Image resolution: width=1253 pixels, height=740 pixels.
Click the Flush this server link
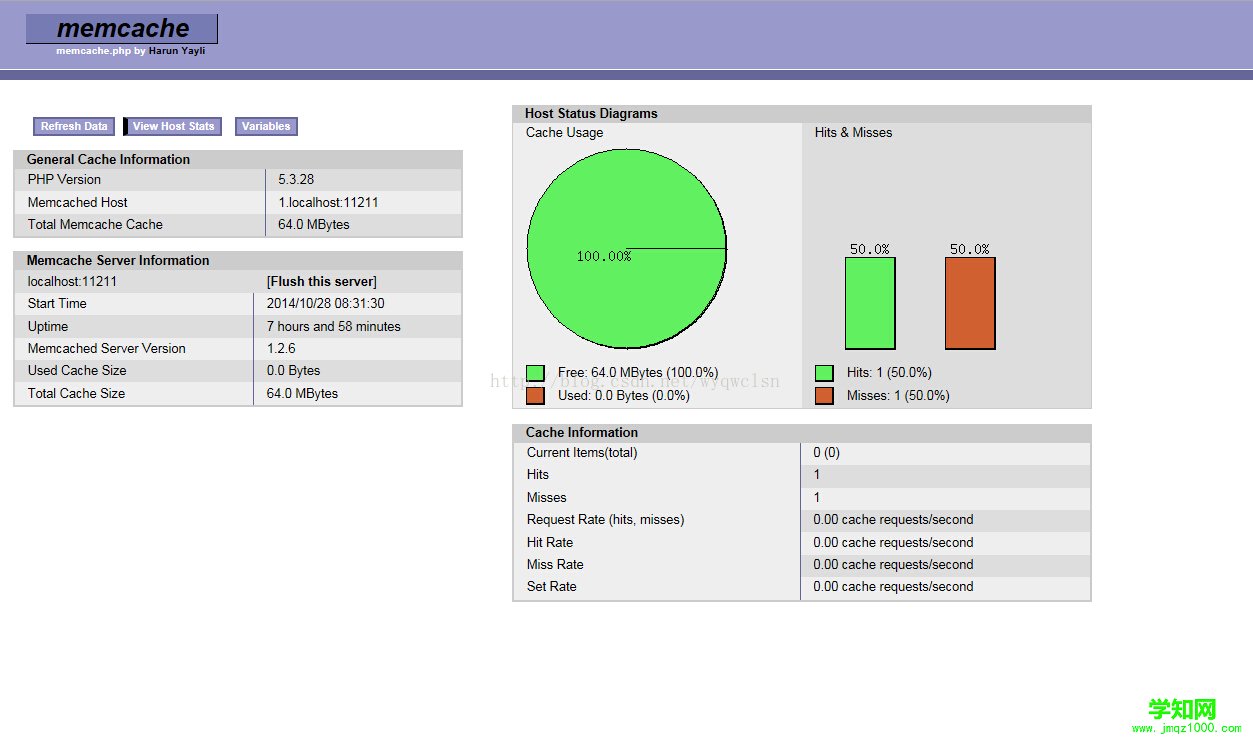pos(322,282)
